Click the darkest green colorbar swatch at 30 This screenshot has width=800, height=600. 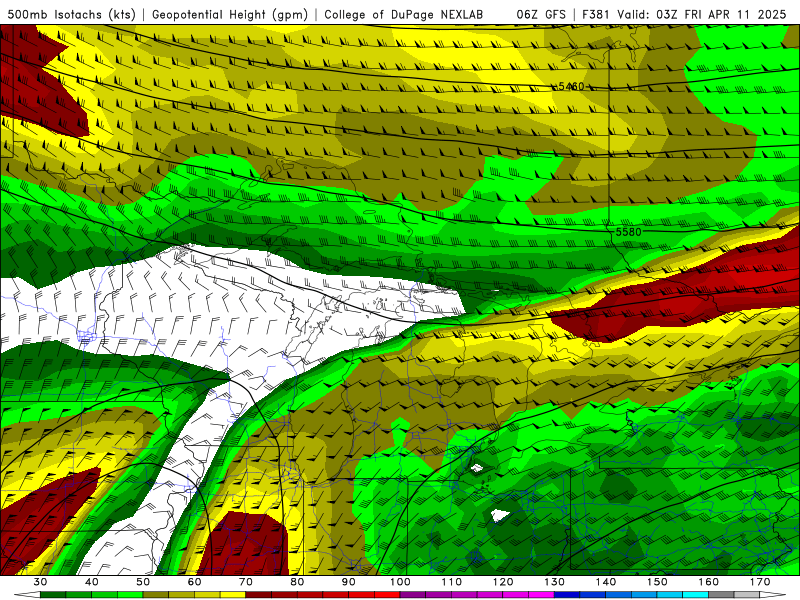point(53,595)
